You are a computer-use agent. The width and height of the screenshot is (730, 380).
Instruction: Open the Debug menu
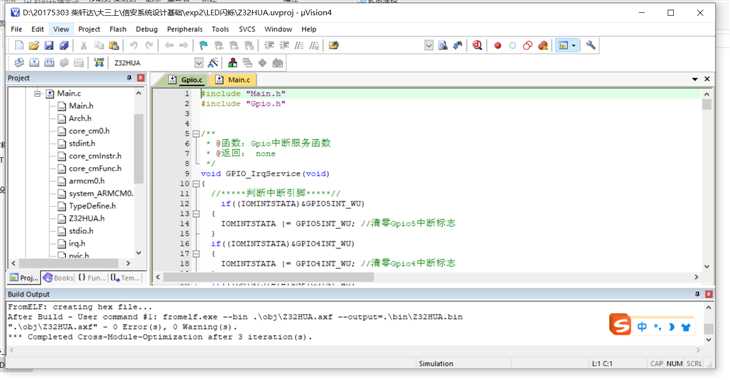coord(147,29)
